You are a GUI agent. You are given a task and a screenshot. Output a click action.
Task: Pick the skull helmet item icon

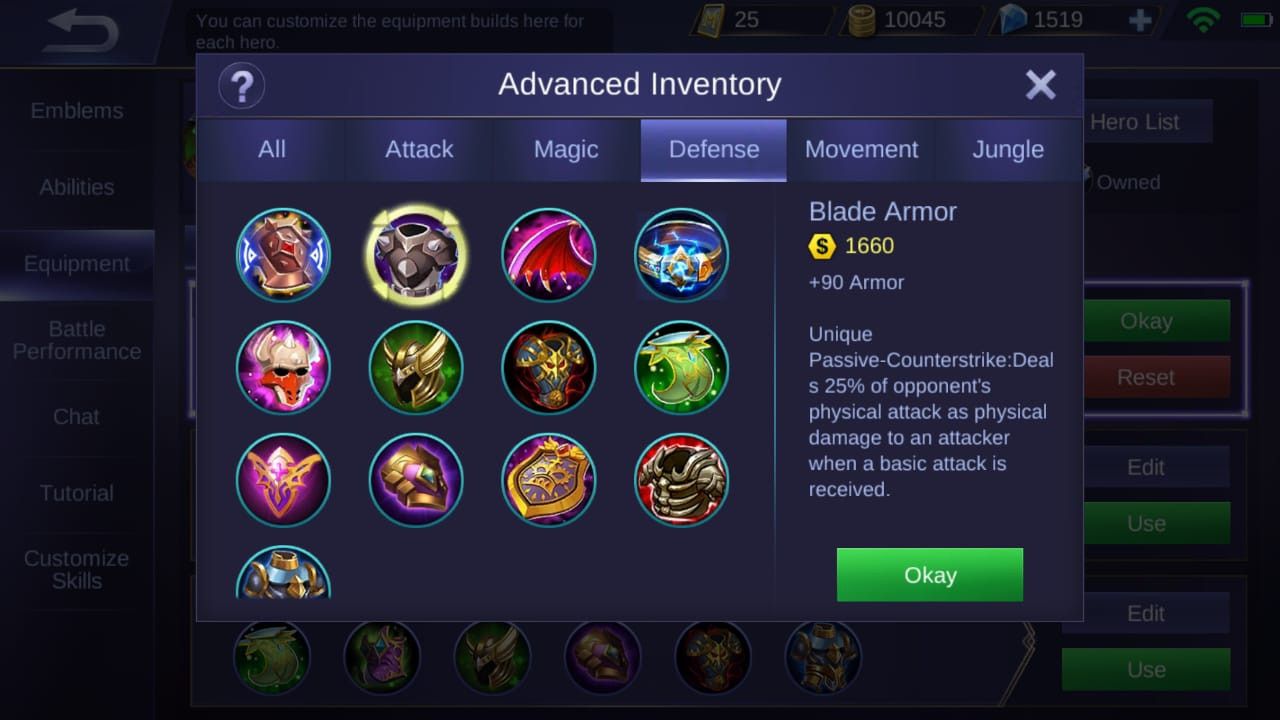click(x=283, y=367)
